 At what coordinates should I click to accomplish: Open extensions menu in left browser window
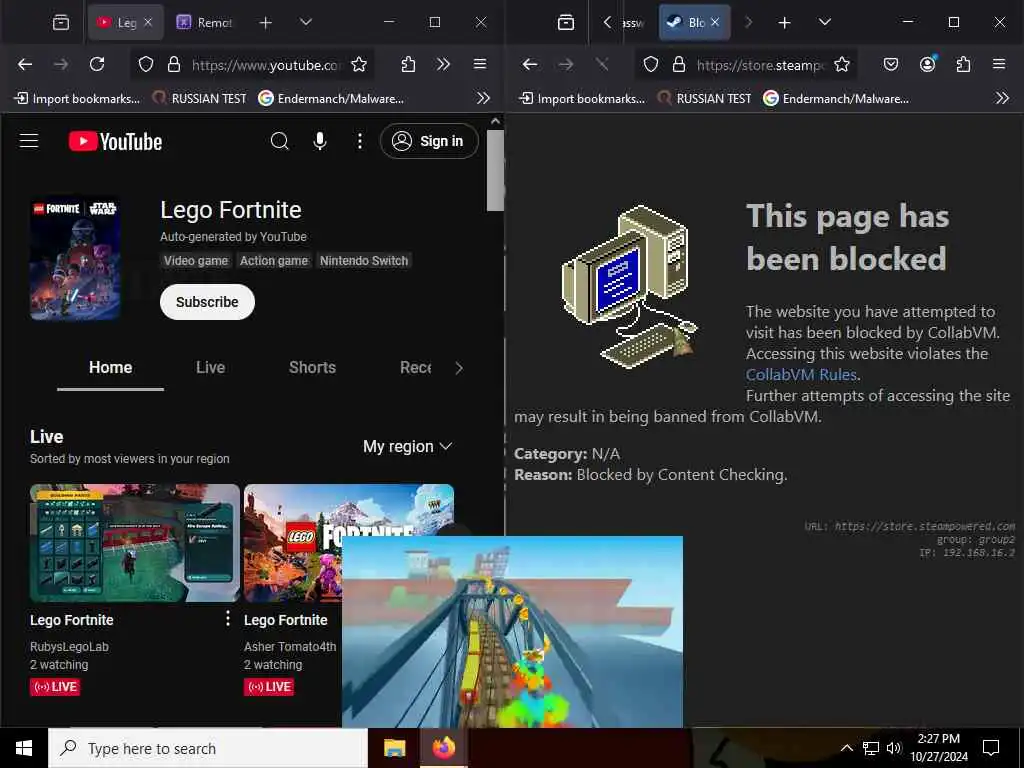pos(408,64)
